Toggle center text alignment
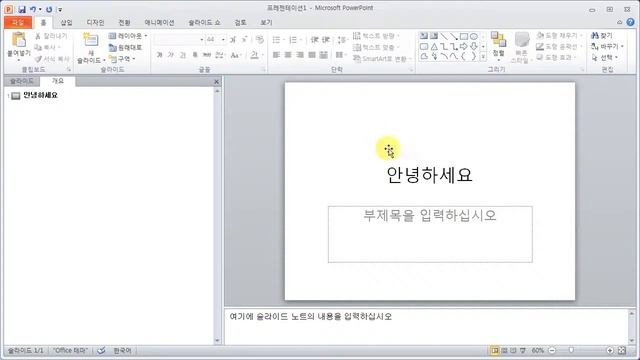 288,55
